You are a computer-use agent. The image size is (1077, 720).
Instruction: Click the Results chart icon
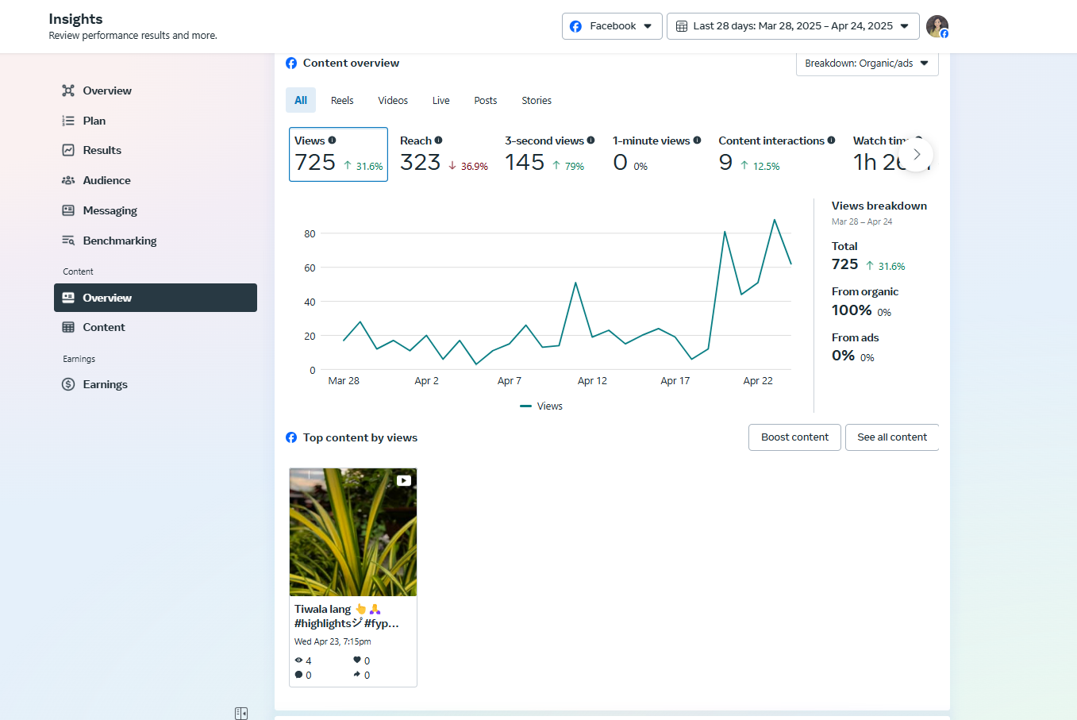68,150
